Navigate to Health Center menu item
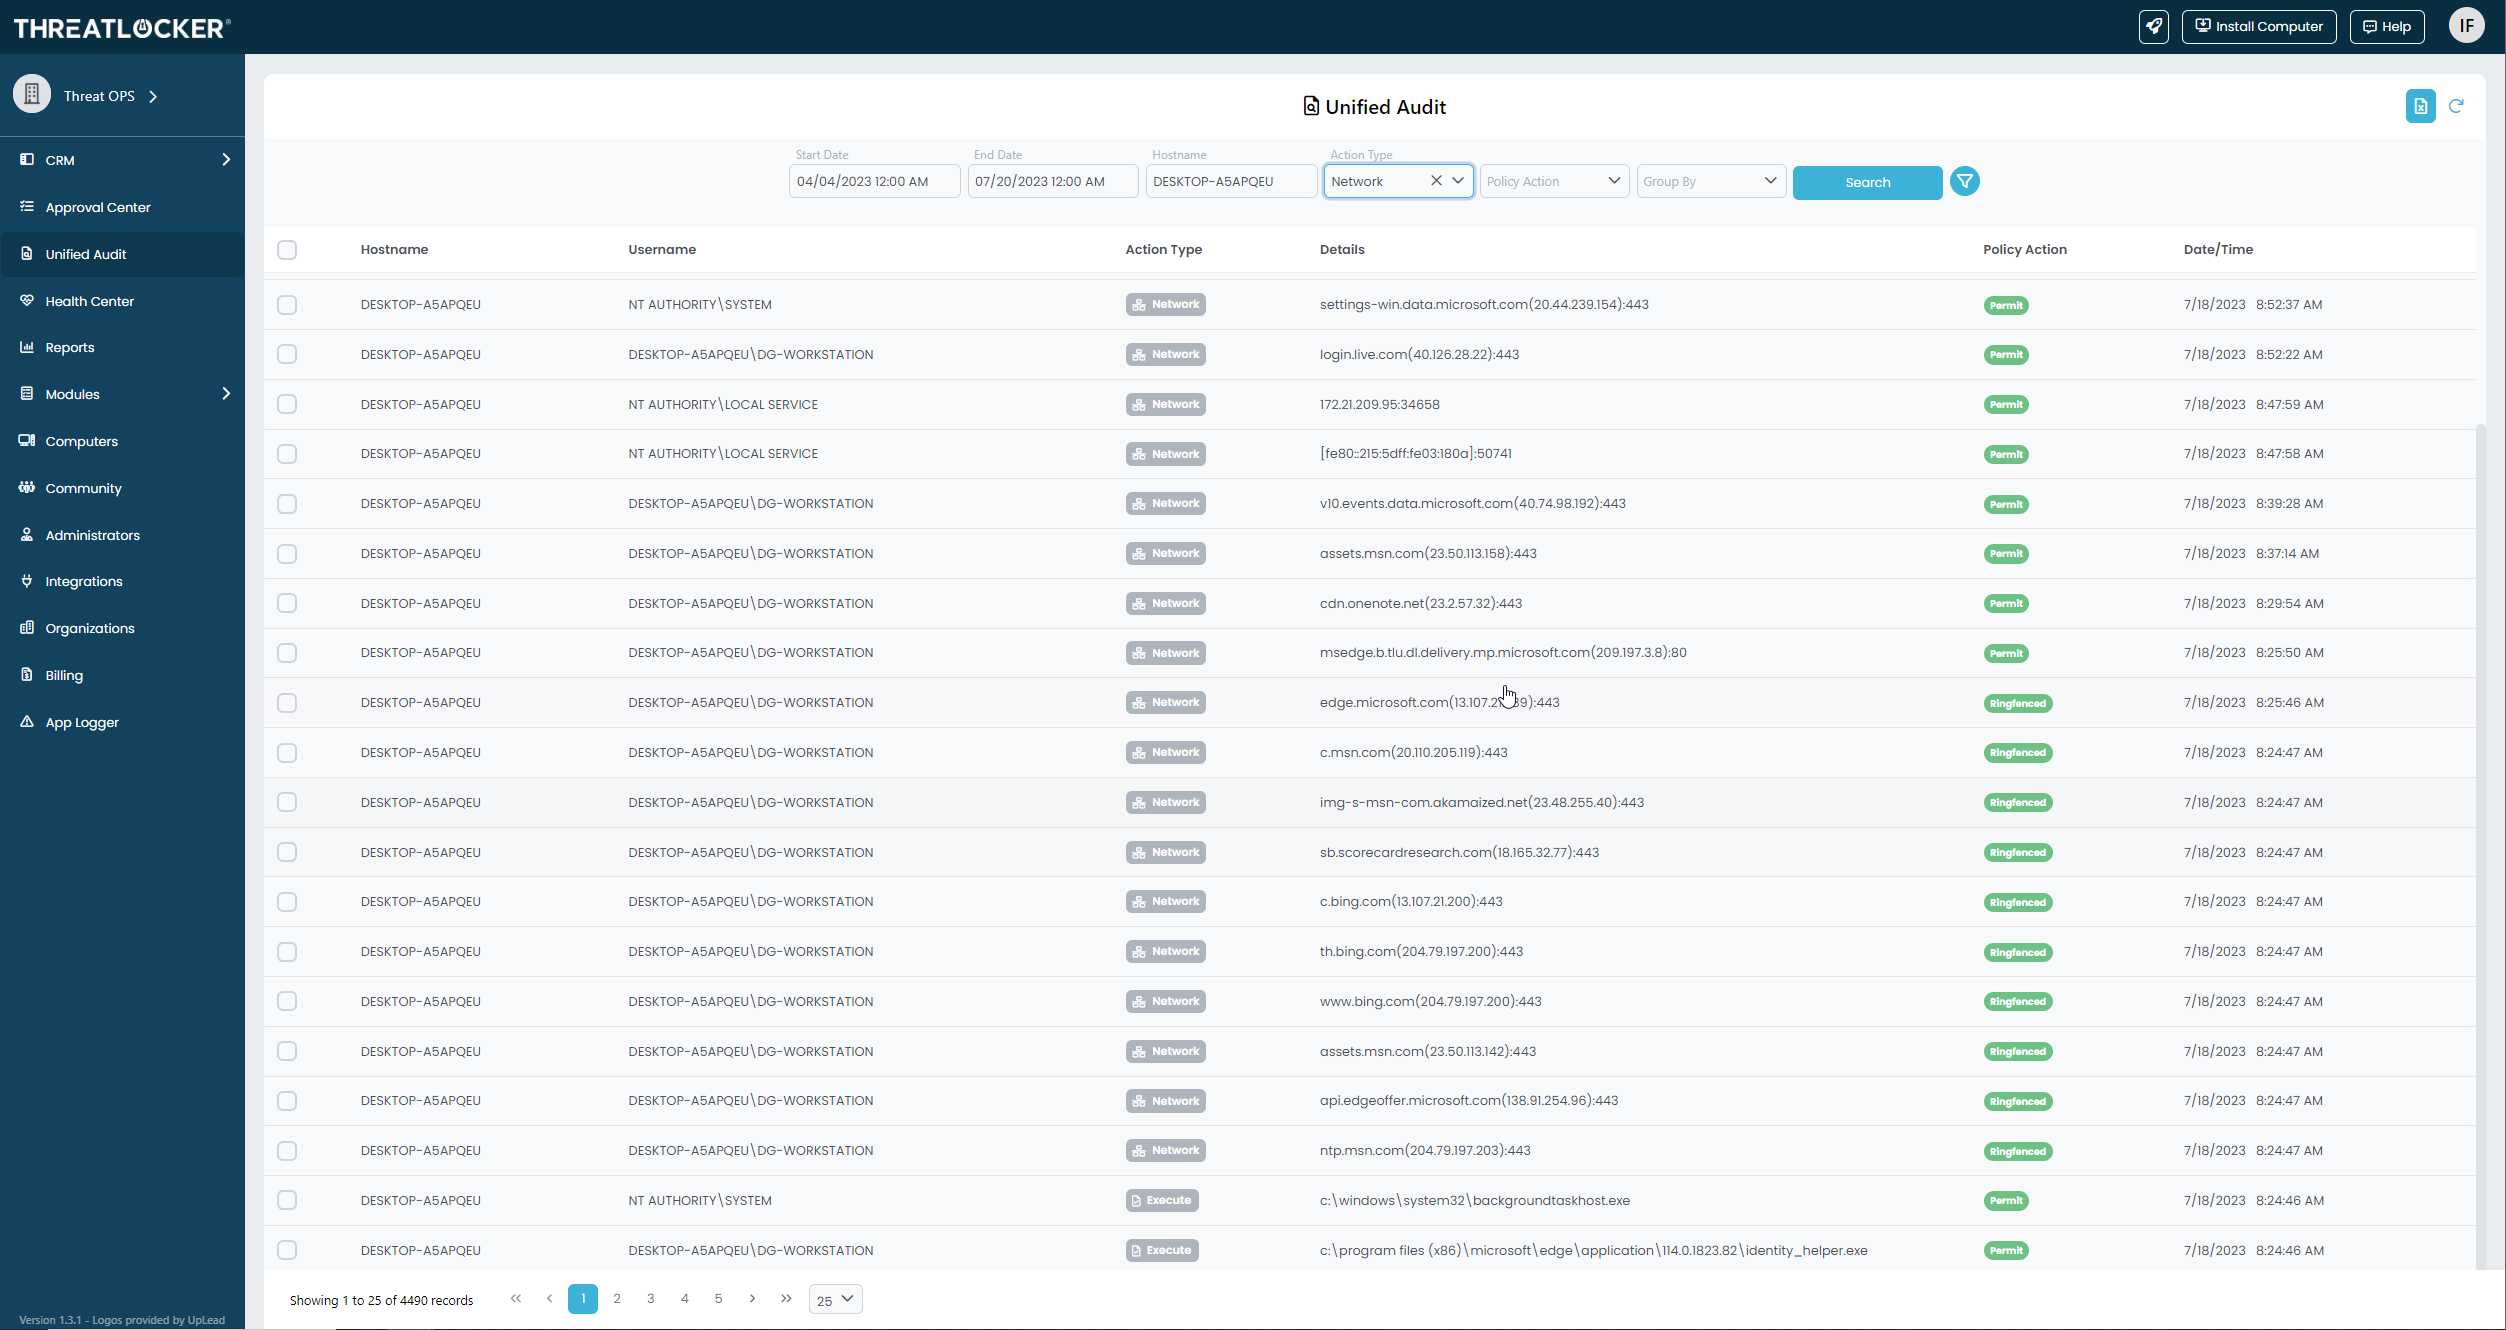This screenshot has height=1330, width=2506. 89,301
